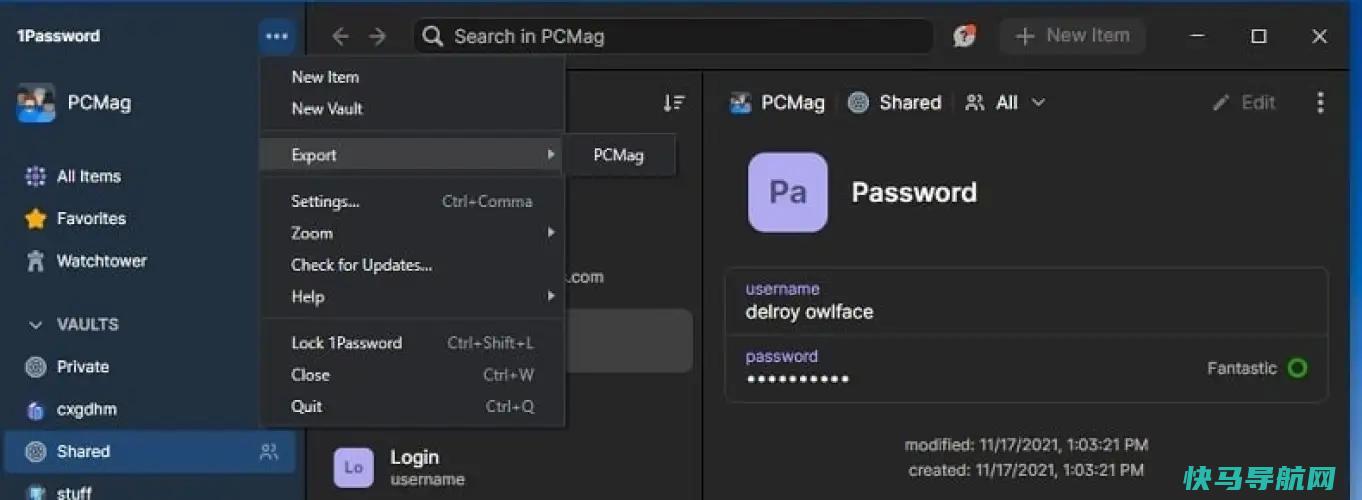The image size is (1362, 500).
Task: Click the Edit button
Action: click(1244, 102)
